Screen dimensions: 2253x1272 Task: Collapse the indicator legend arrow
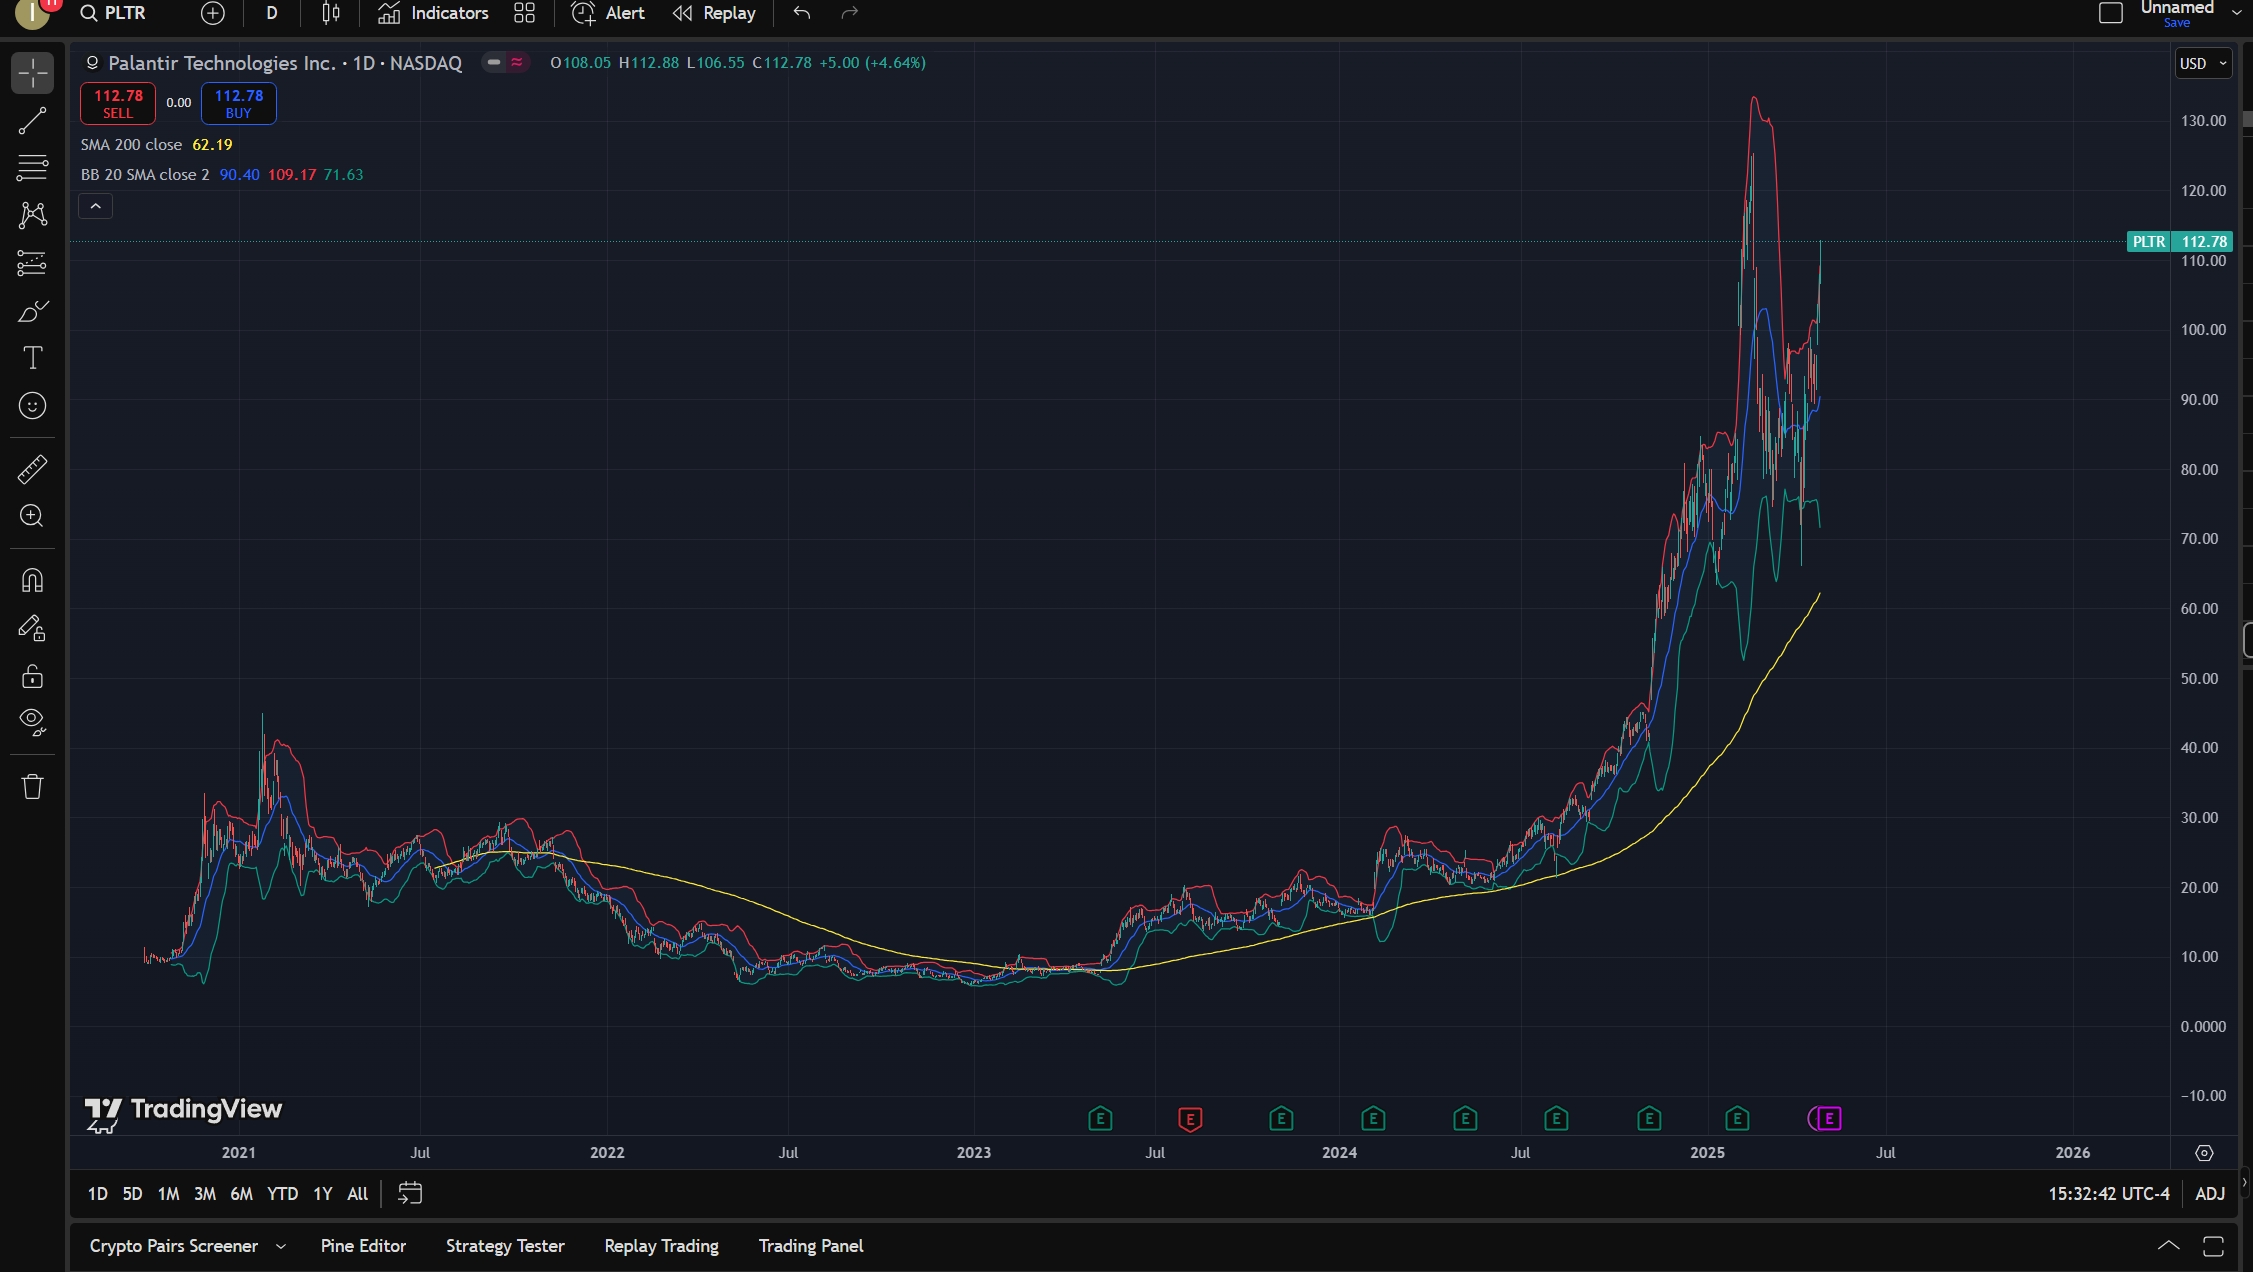click(96, 206)
